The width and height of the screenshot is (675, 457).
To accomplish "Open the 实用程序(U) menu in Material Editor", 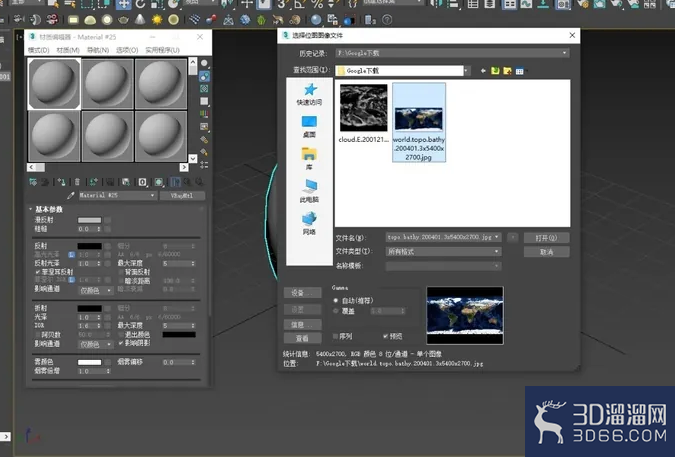I will 162,50.
